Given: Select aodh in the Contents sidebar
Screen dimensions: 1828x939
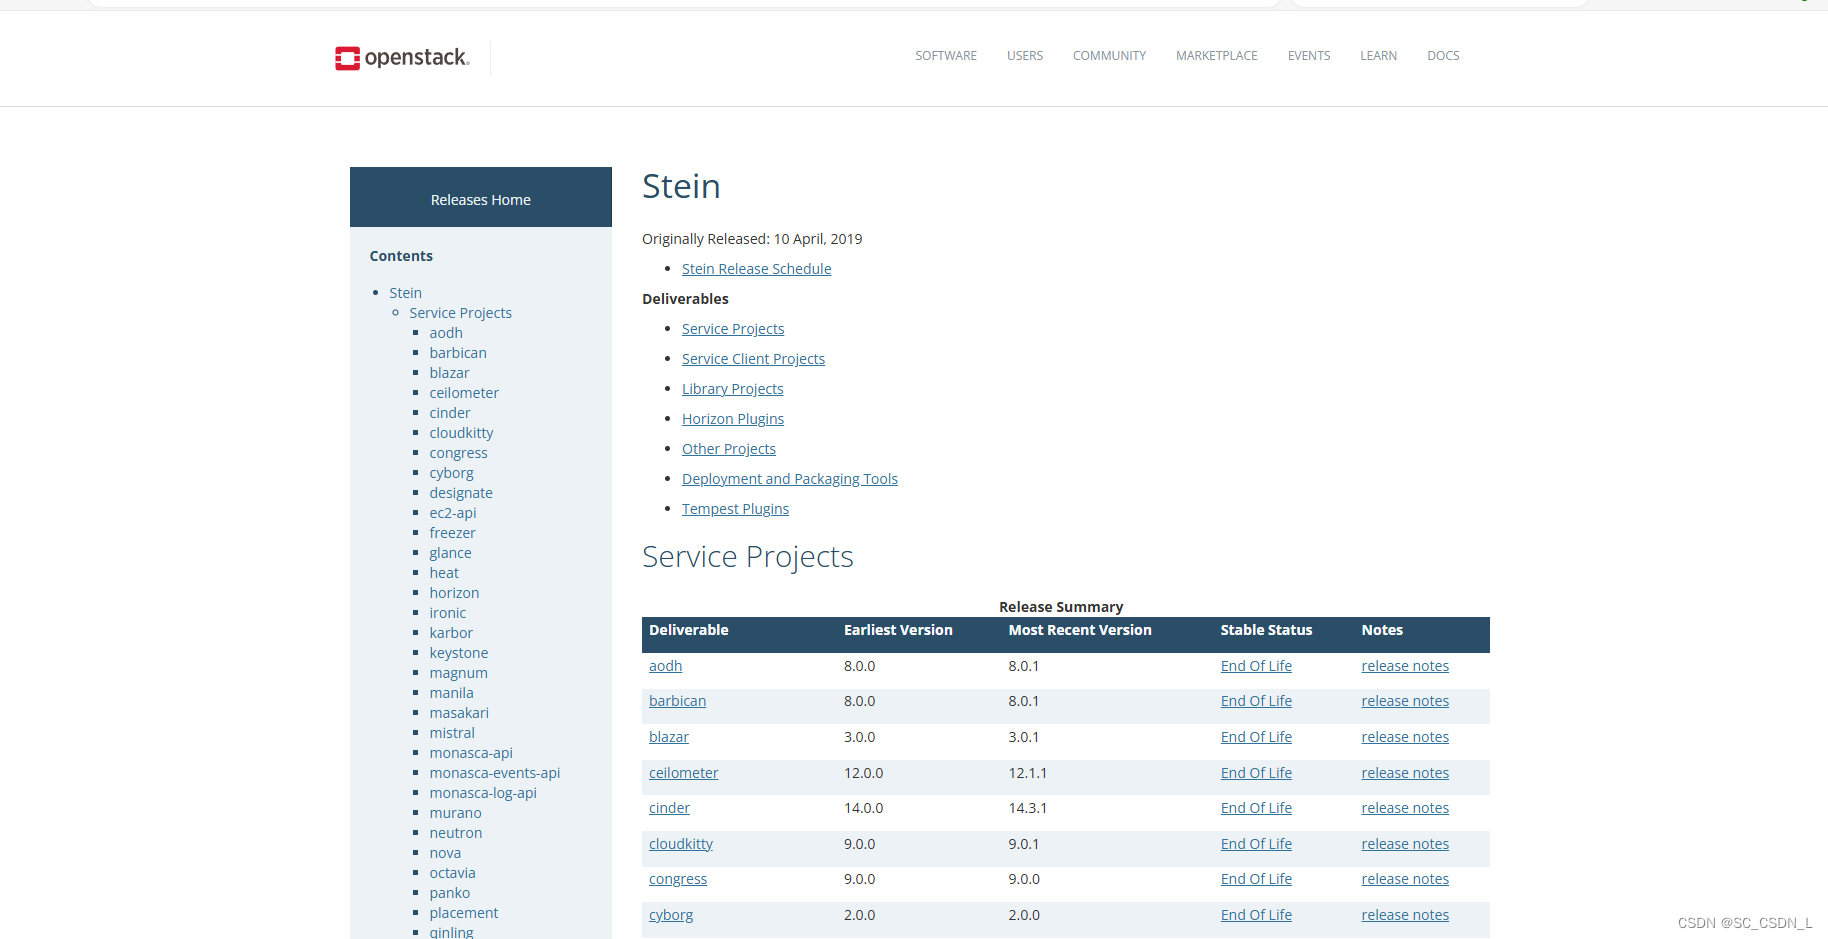Looking at the screenshot, I should [x=446, y=333].
